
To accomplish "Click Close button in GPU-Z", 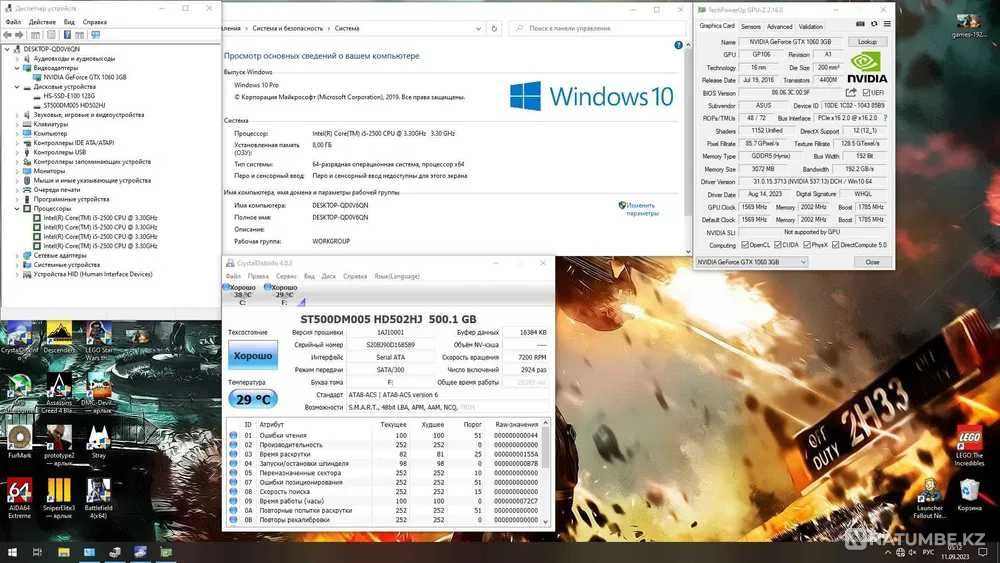I will click(872, 262).
